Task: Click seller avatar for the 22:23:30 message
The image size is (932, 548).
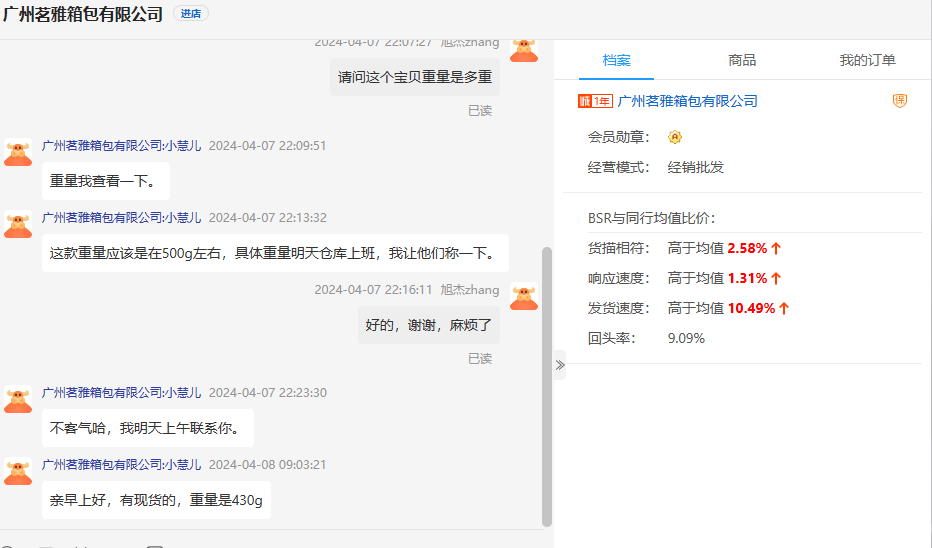Action: (18, 399)
